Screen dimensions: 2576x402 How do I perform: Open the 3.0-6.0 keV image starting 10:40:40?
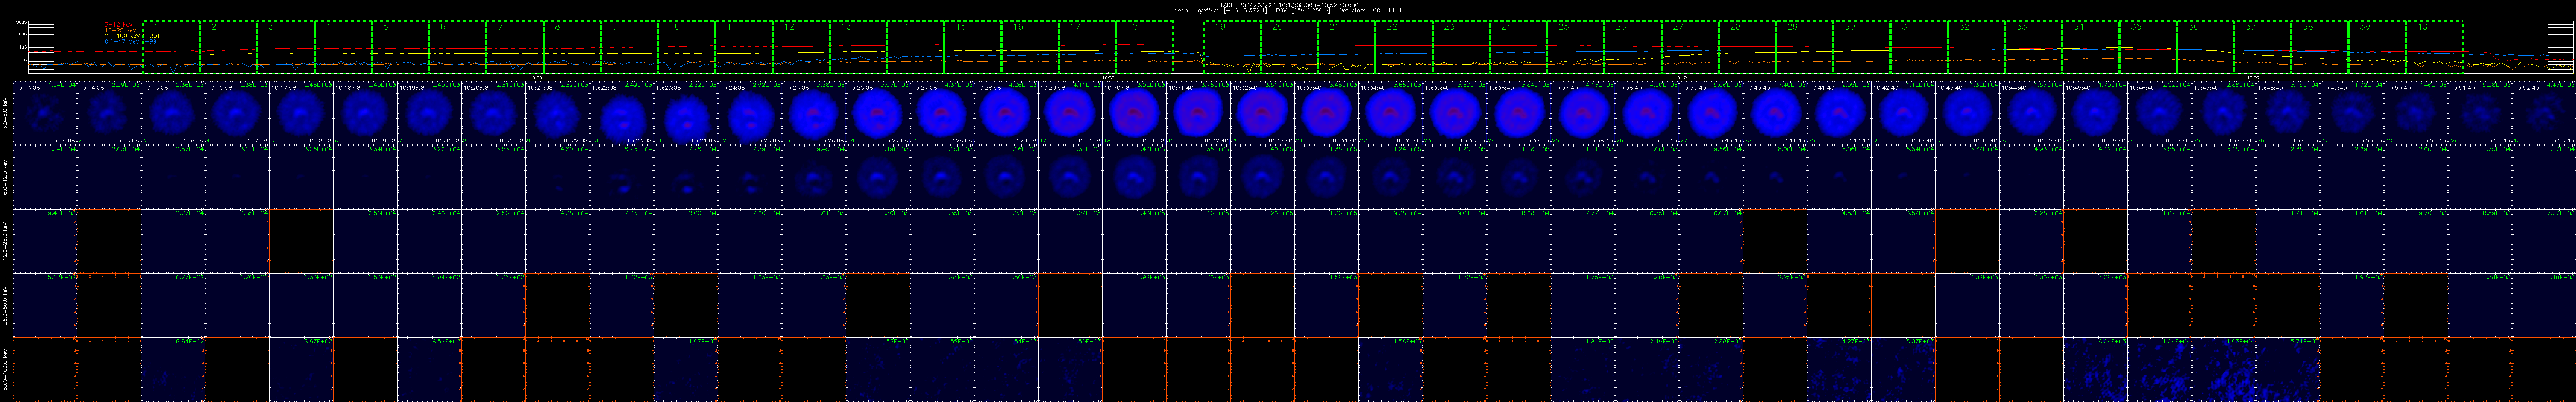click(x=1775, y=113)
